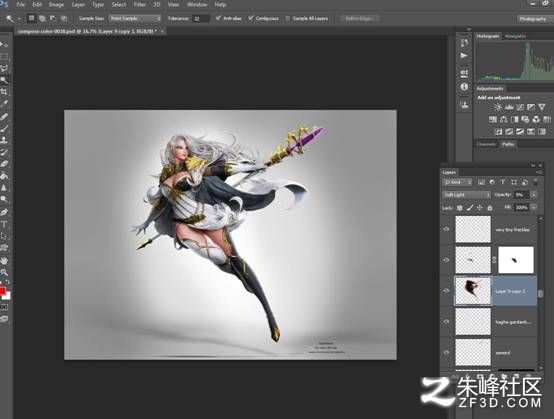Viewport: 554px width, 419px height.
Task: Open the Sample Size dropdown
Action: [135, 18]
